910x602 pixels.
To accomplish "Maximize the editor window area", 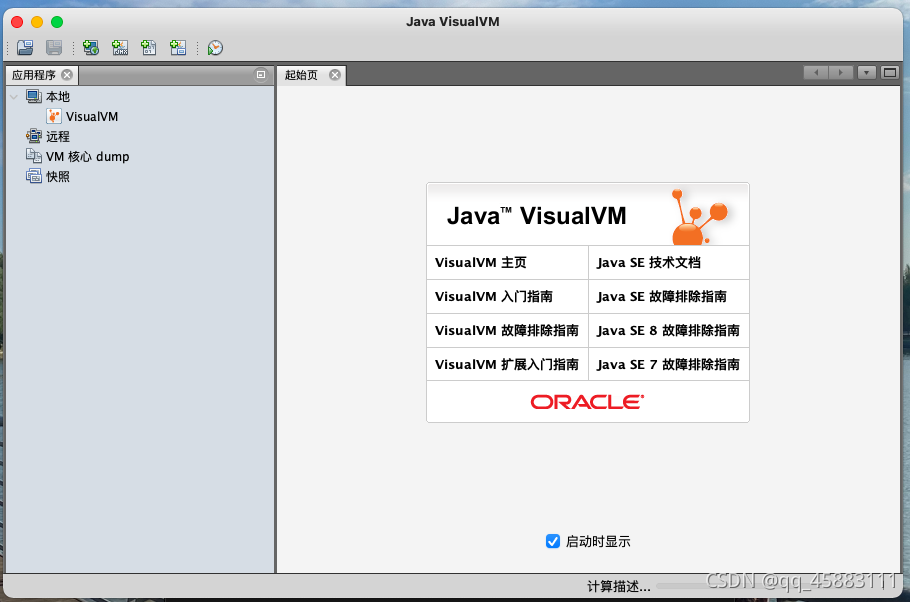I will 890,73.
